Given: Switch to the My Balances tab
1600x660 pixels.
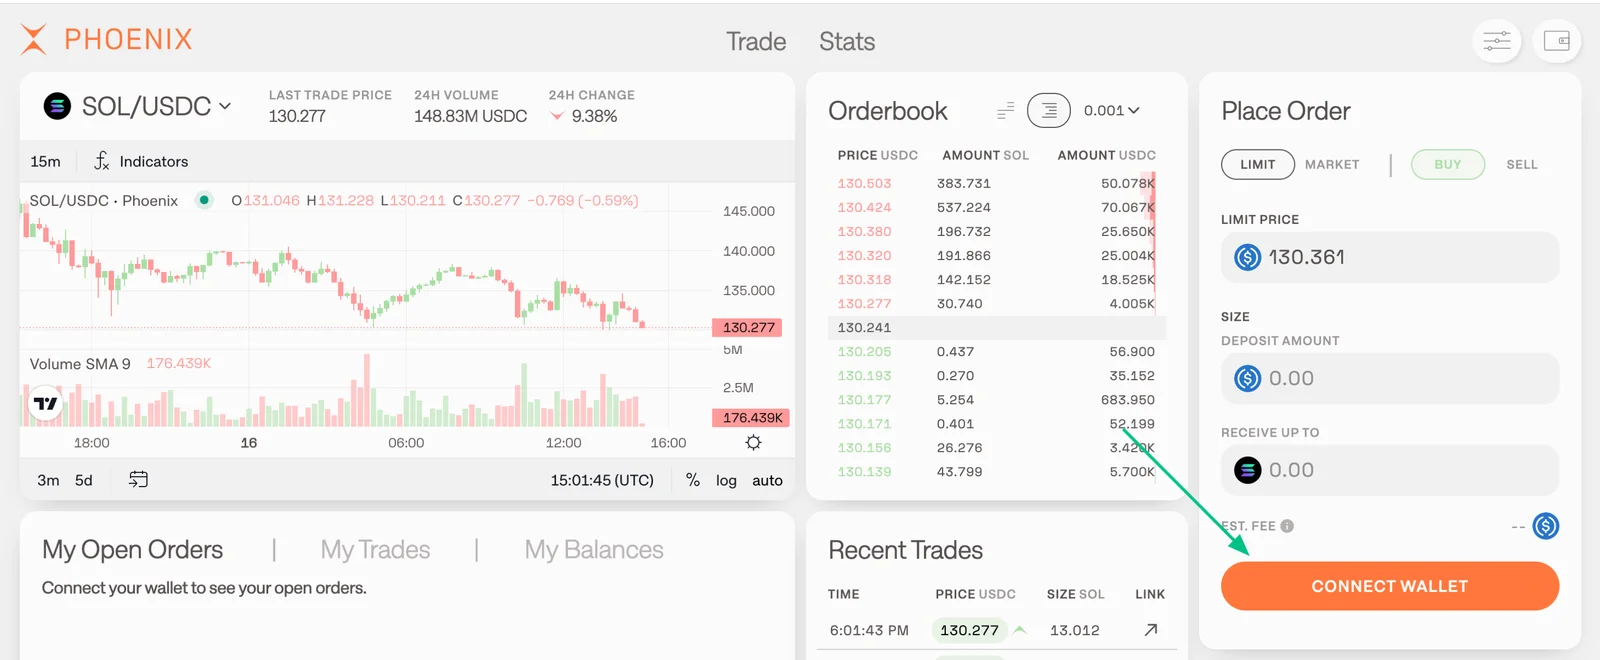Looking at the screenshot, I should (594, 550).
